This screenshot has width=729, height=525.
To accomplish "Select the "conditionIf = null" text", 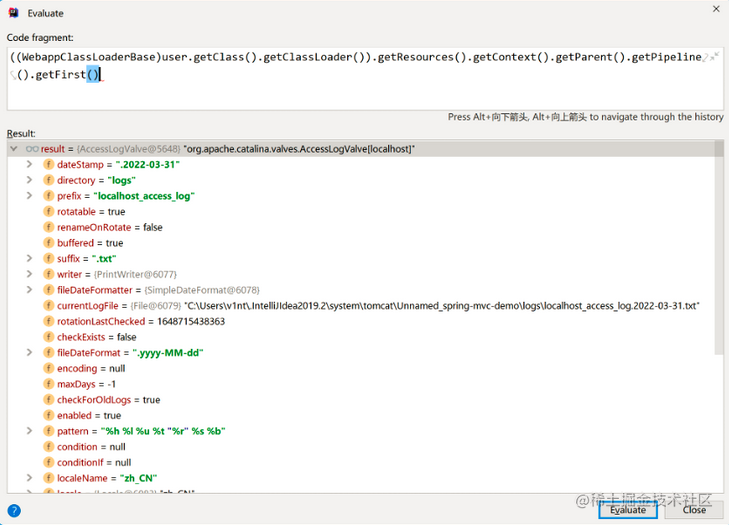I will (94, 462).
